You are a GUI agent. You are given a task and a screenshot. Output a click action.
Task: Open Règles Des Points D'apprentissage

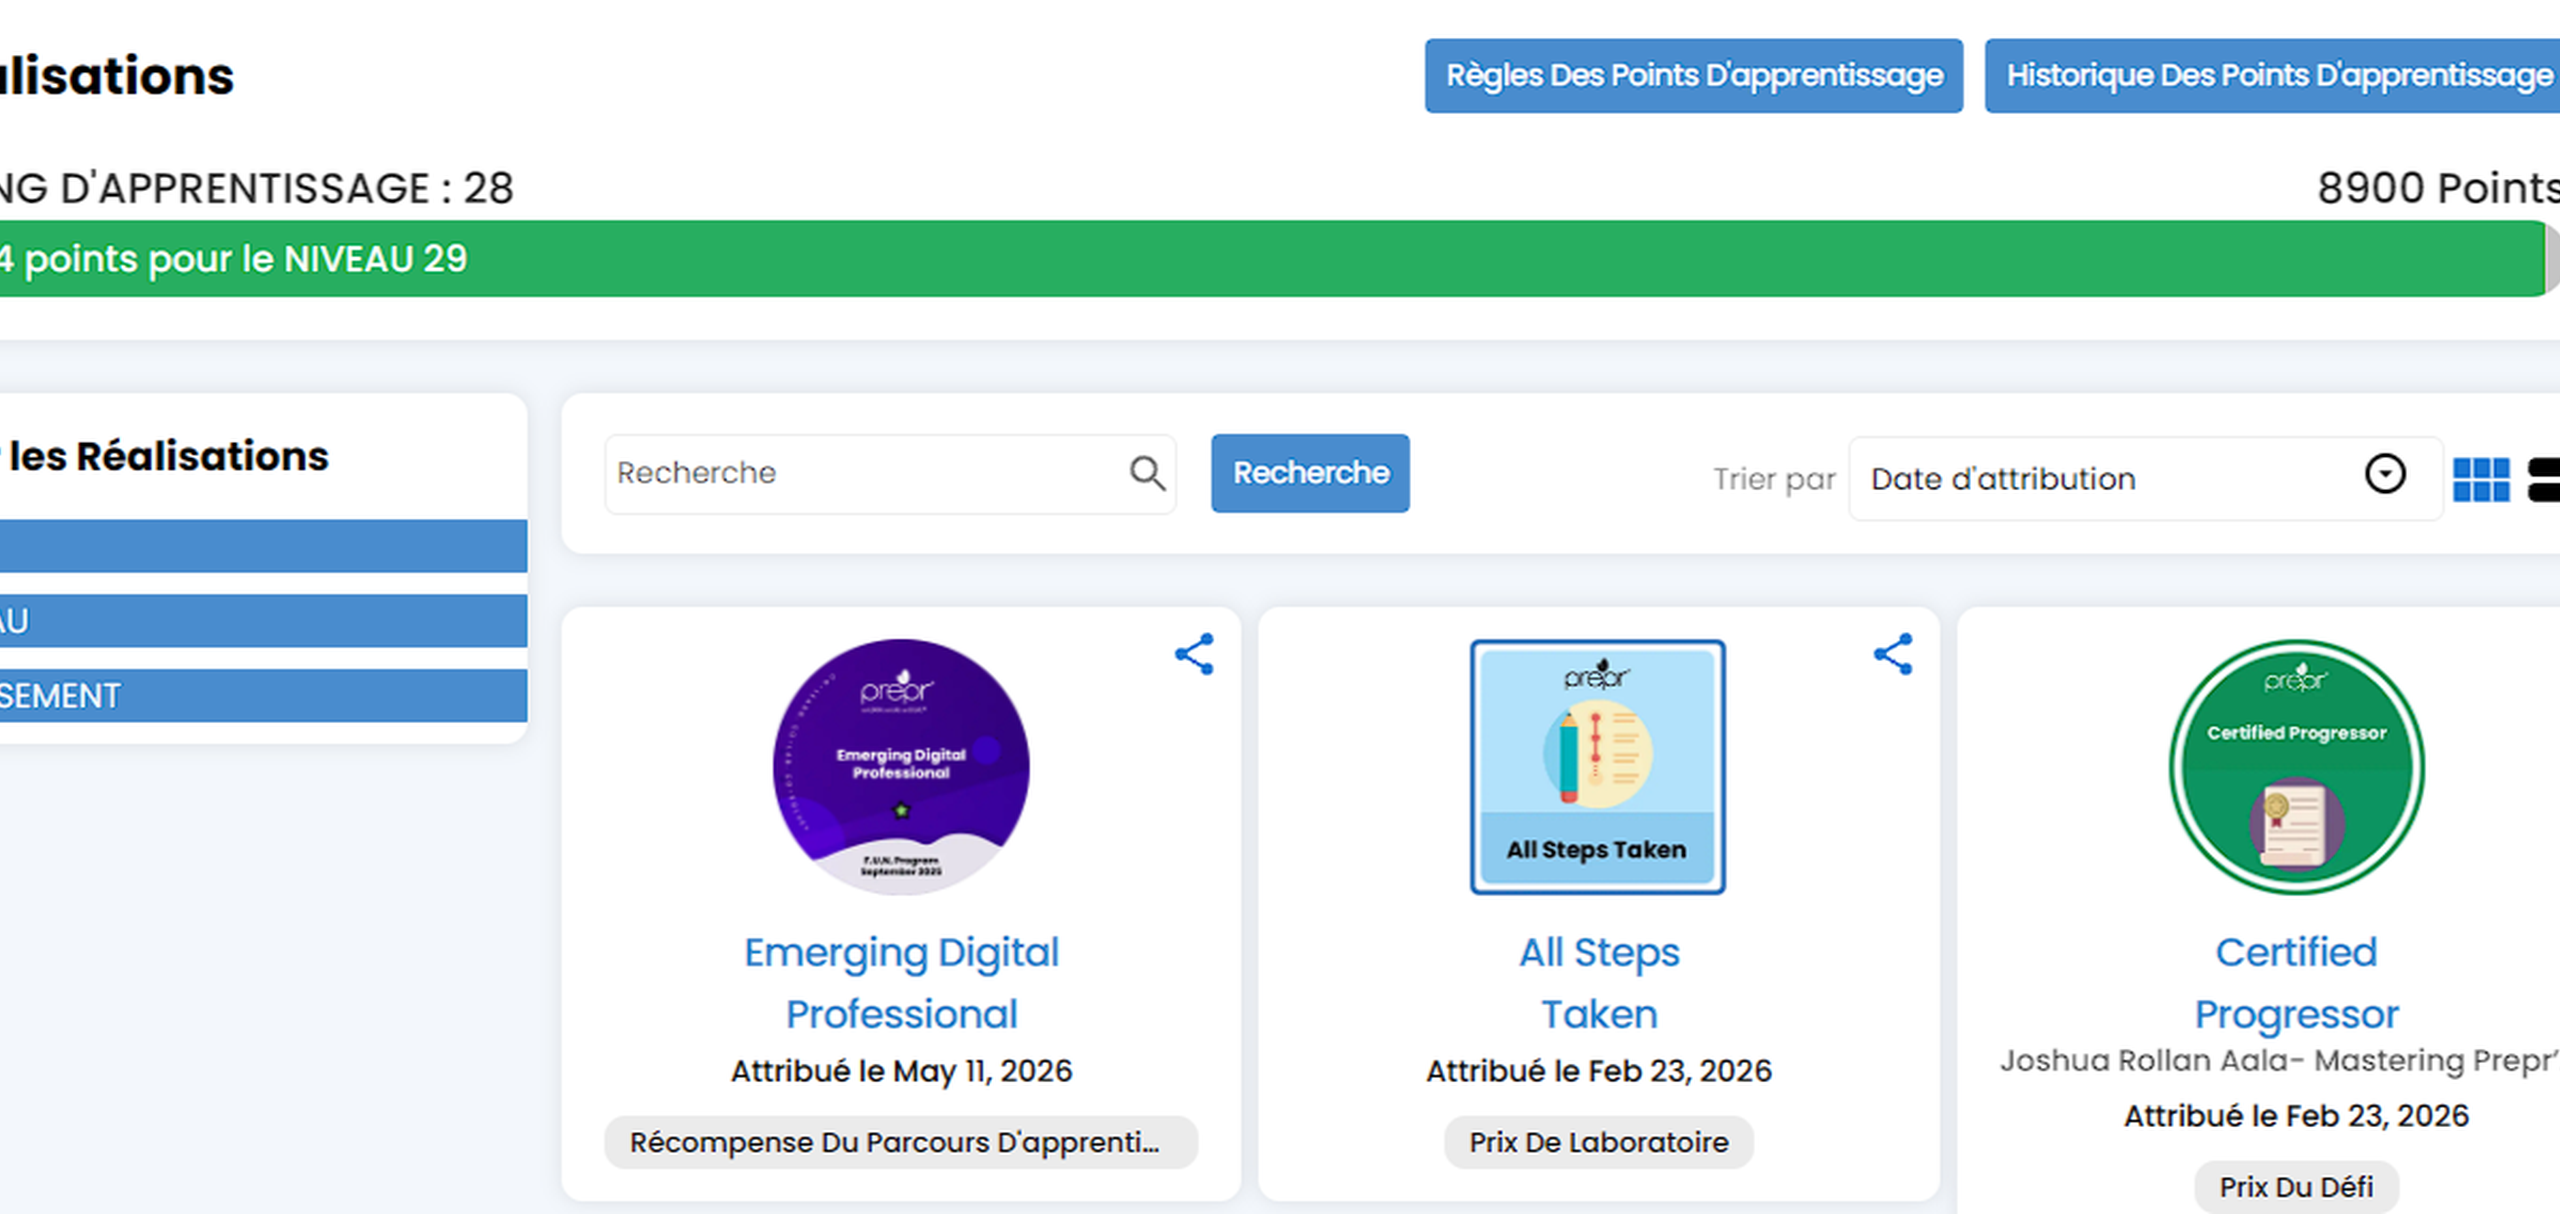pos(1694,76)
